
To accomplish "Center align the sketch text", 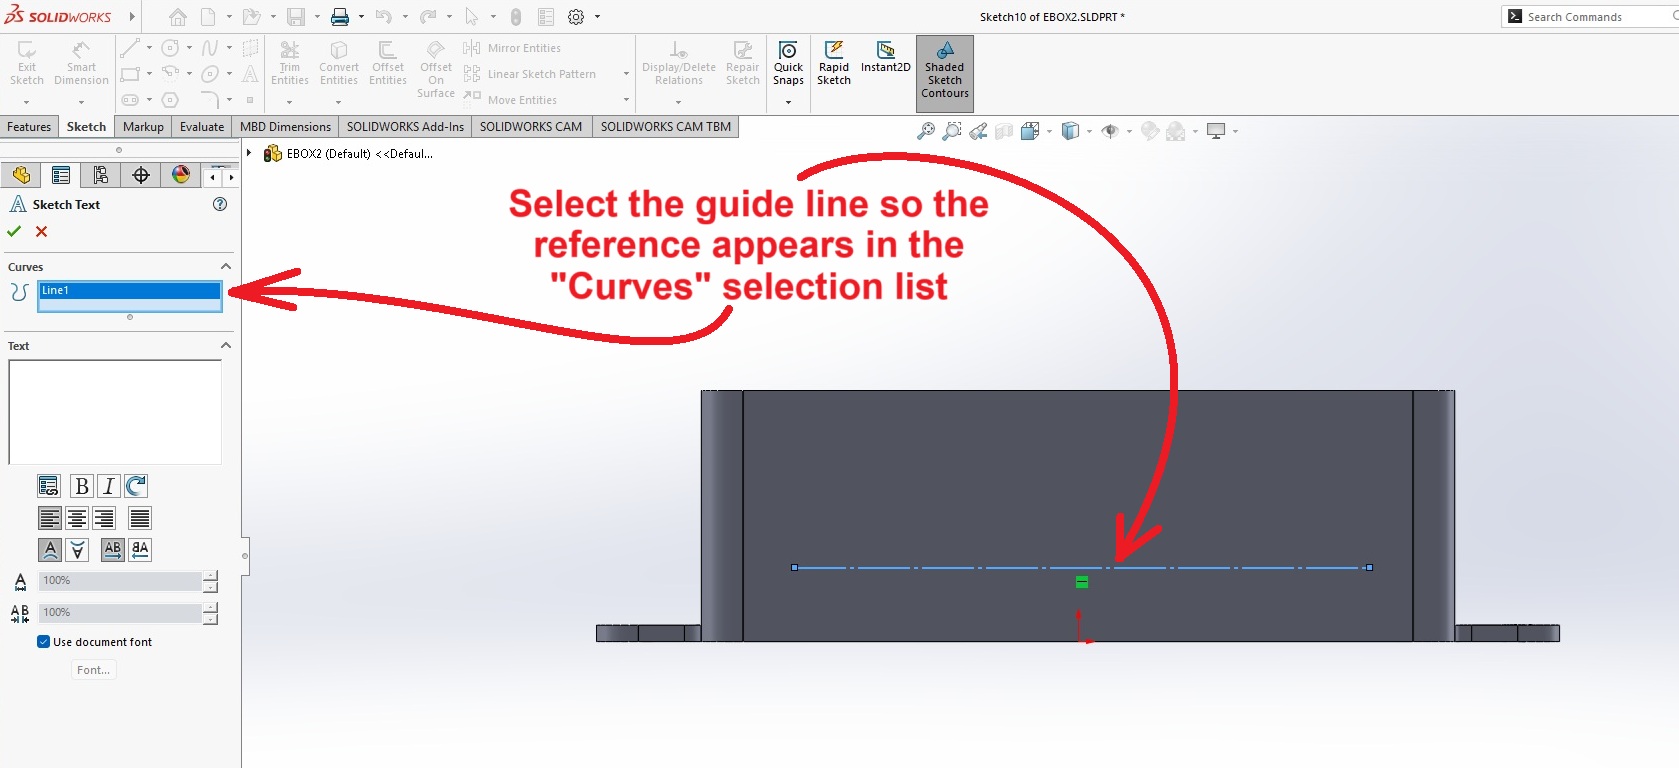I will [x=77, y=518].
